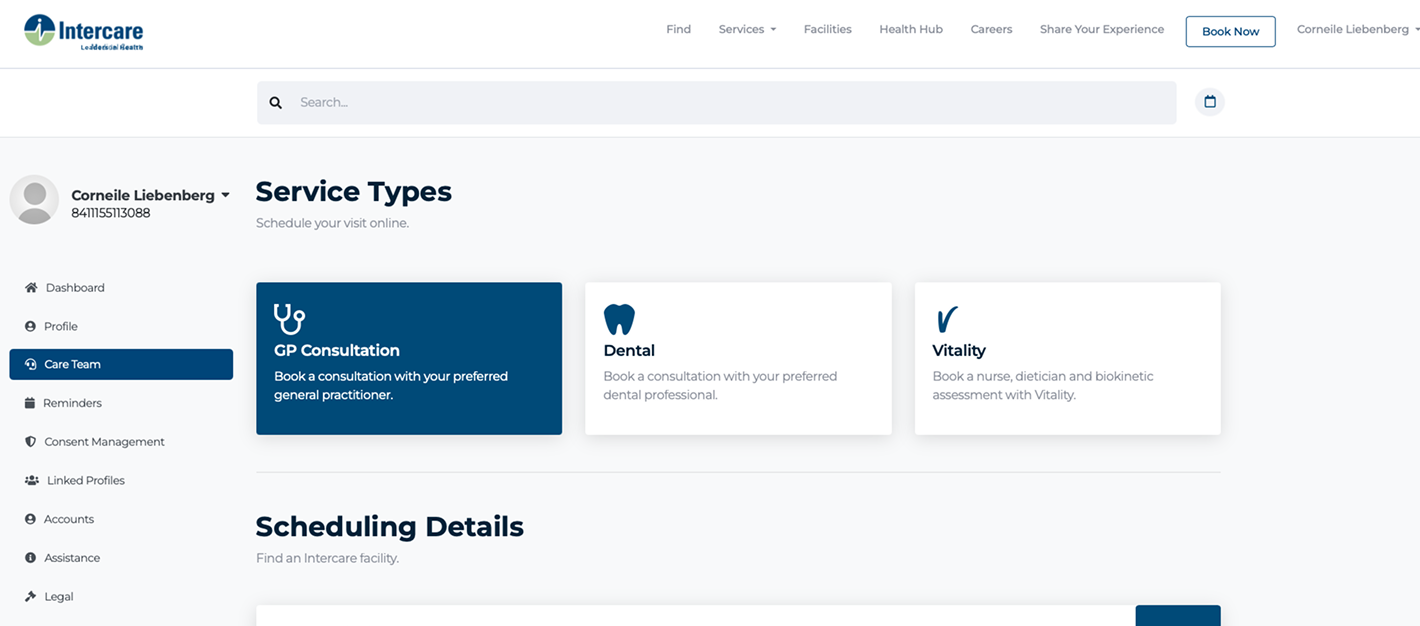
Task: Click the Book Now button
Action: 1231,31
